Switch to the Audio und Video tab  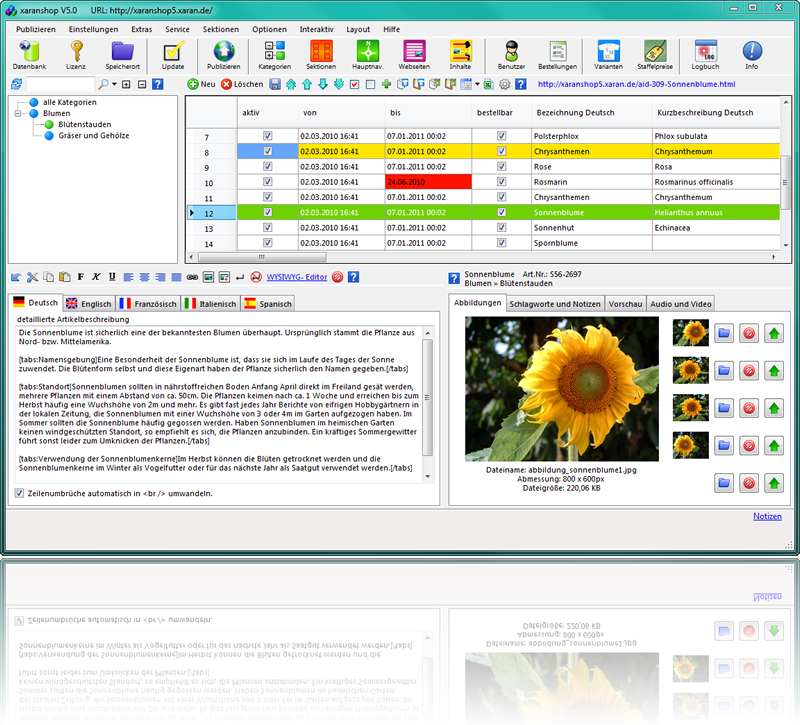(681, 304)
